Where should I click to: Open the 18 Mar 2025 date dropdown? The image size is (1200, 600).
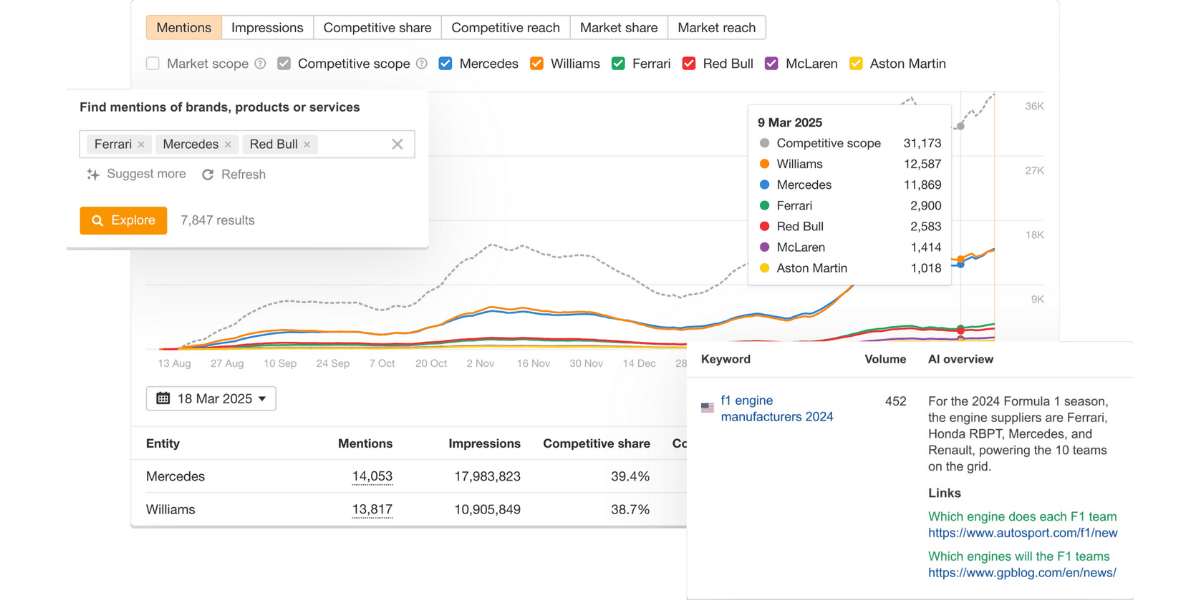click(211, 398)
